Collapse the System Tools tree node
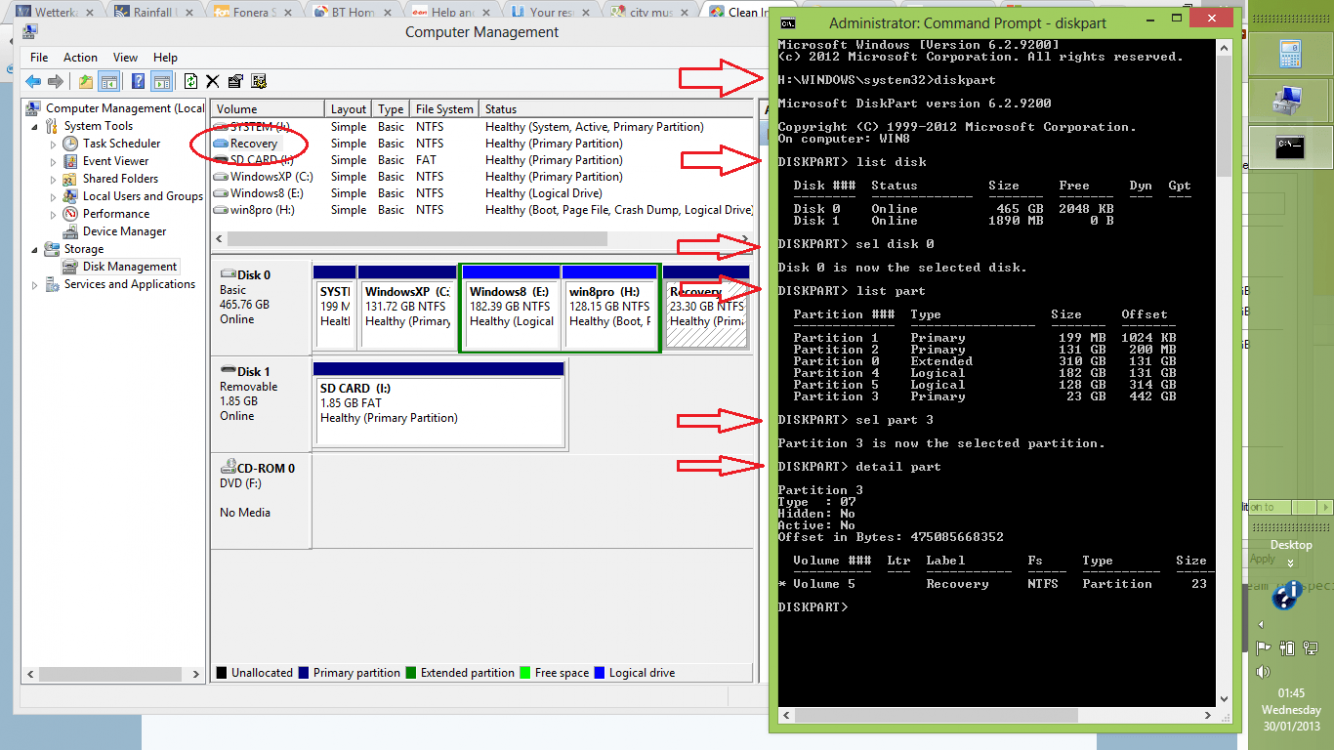 pyautogui.click(x=36, y=126)
